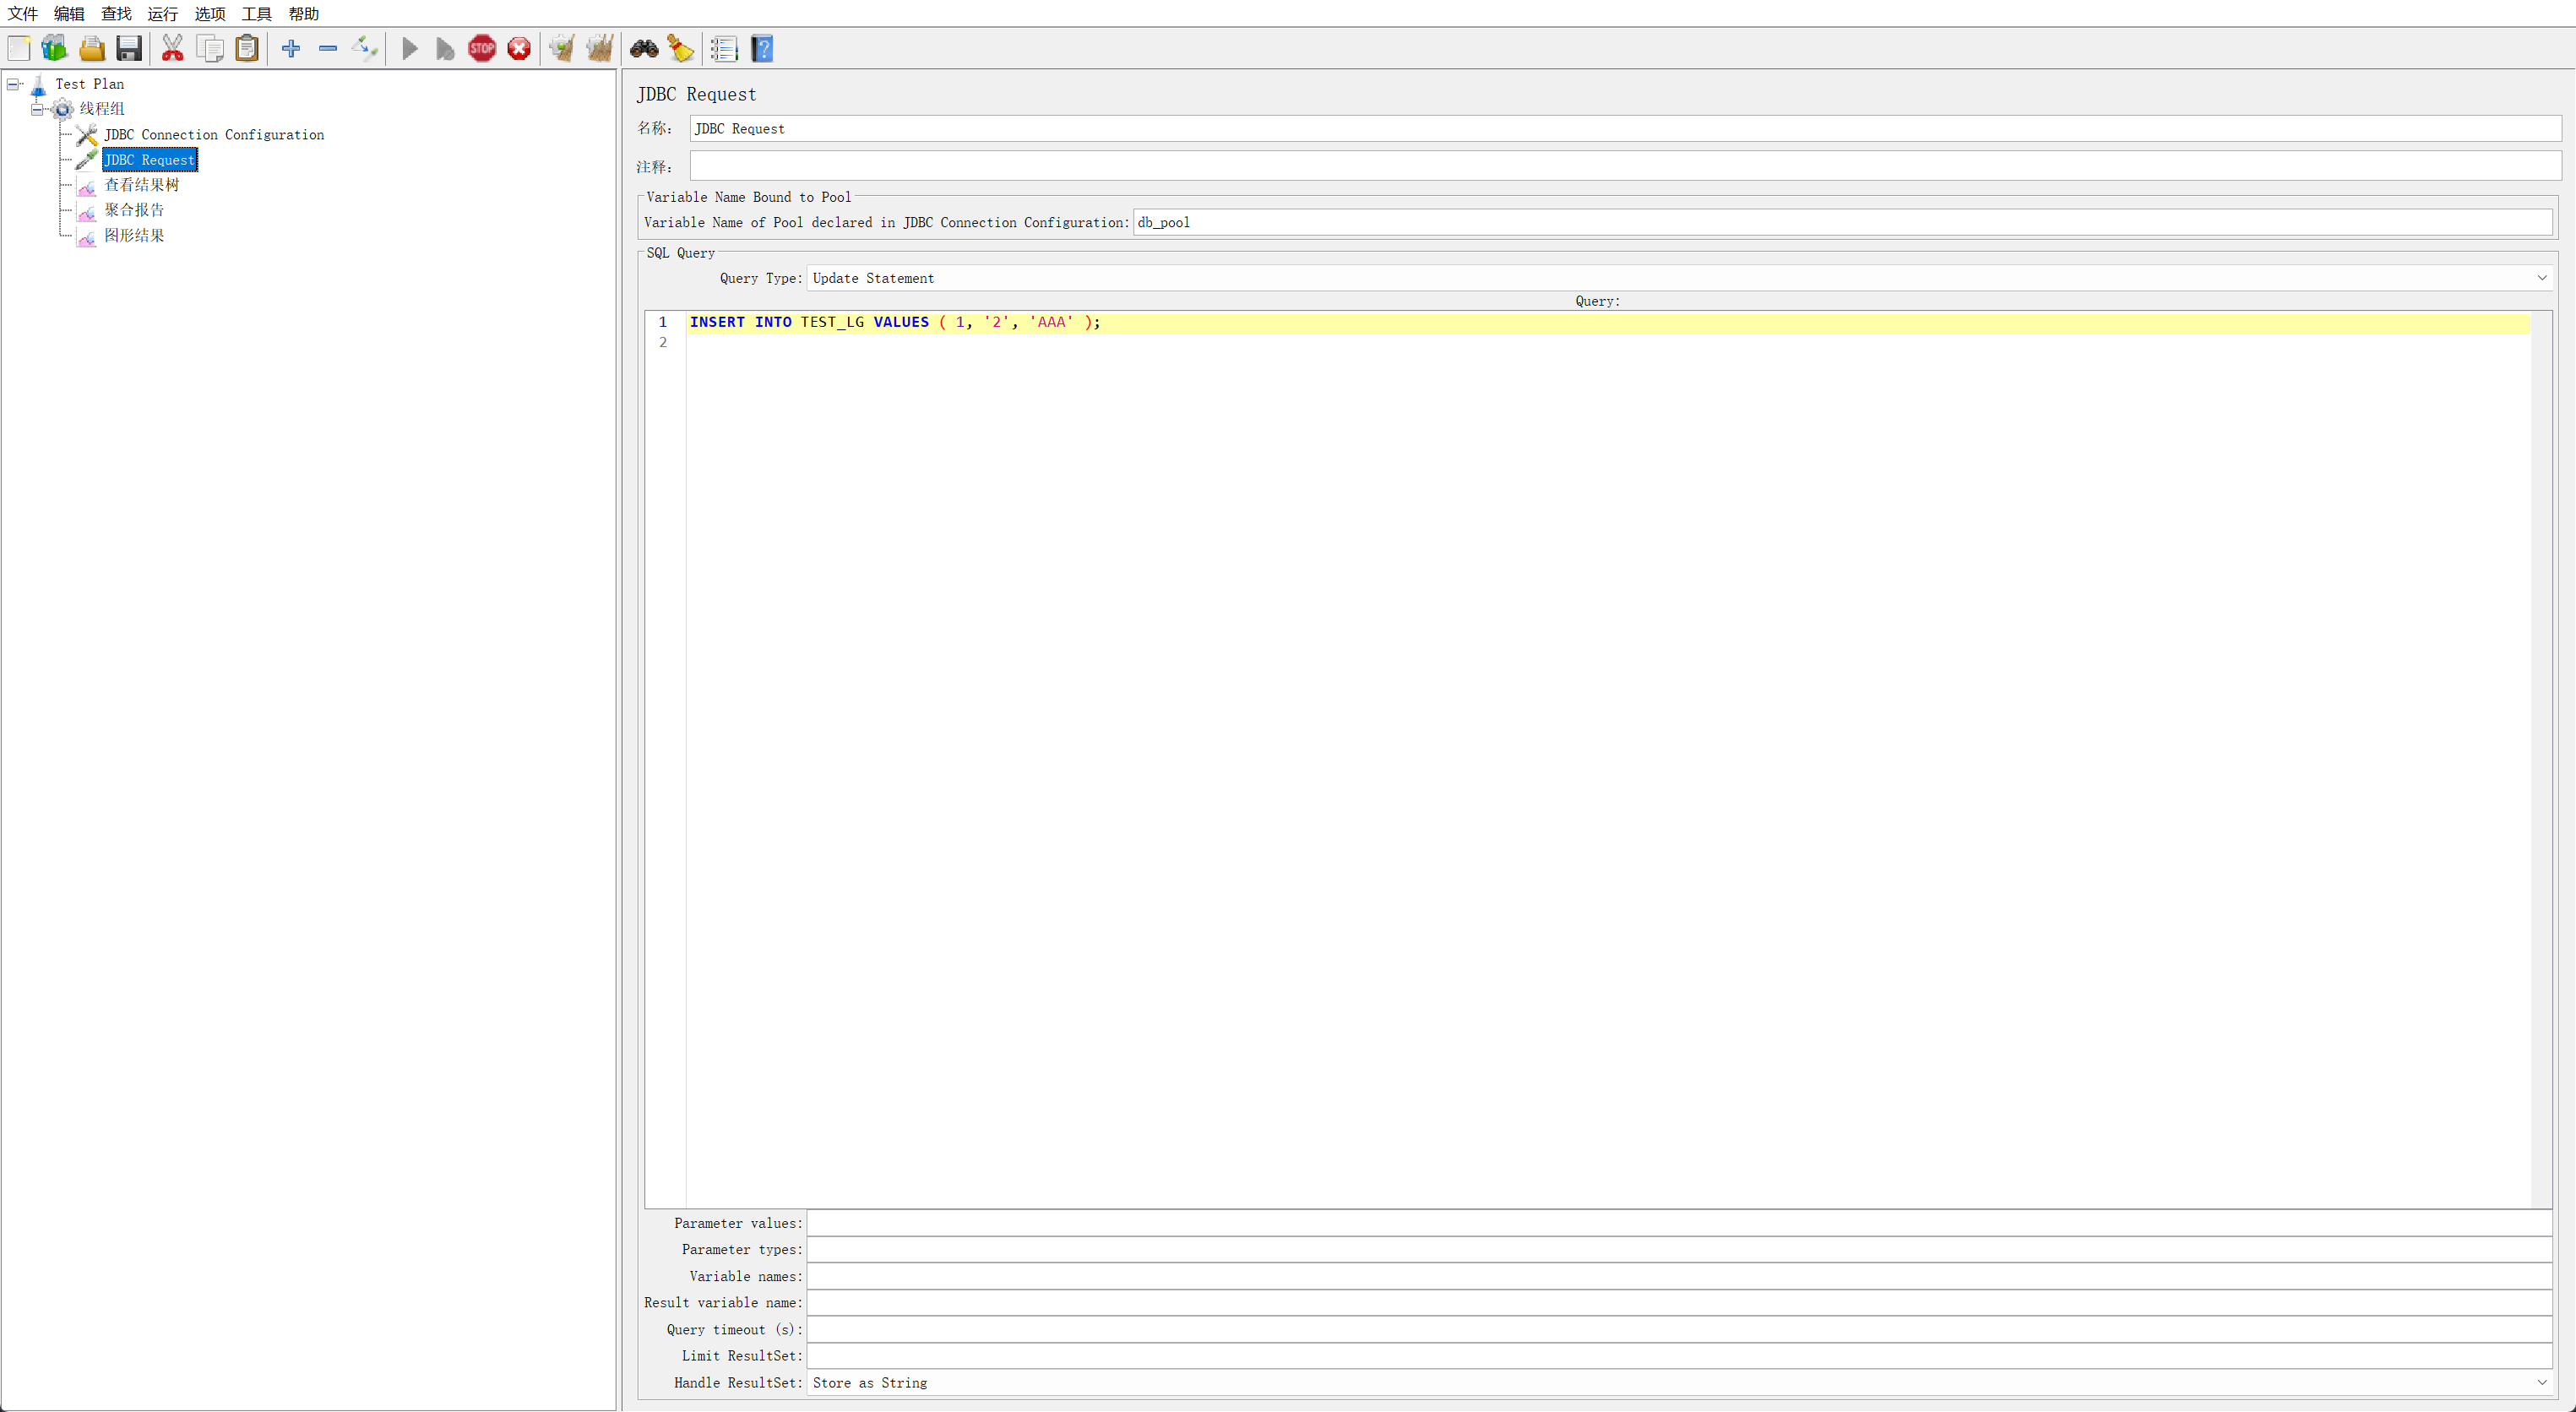
Task: Open the 文件 menu
Action: (23, 13)
